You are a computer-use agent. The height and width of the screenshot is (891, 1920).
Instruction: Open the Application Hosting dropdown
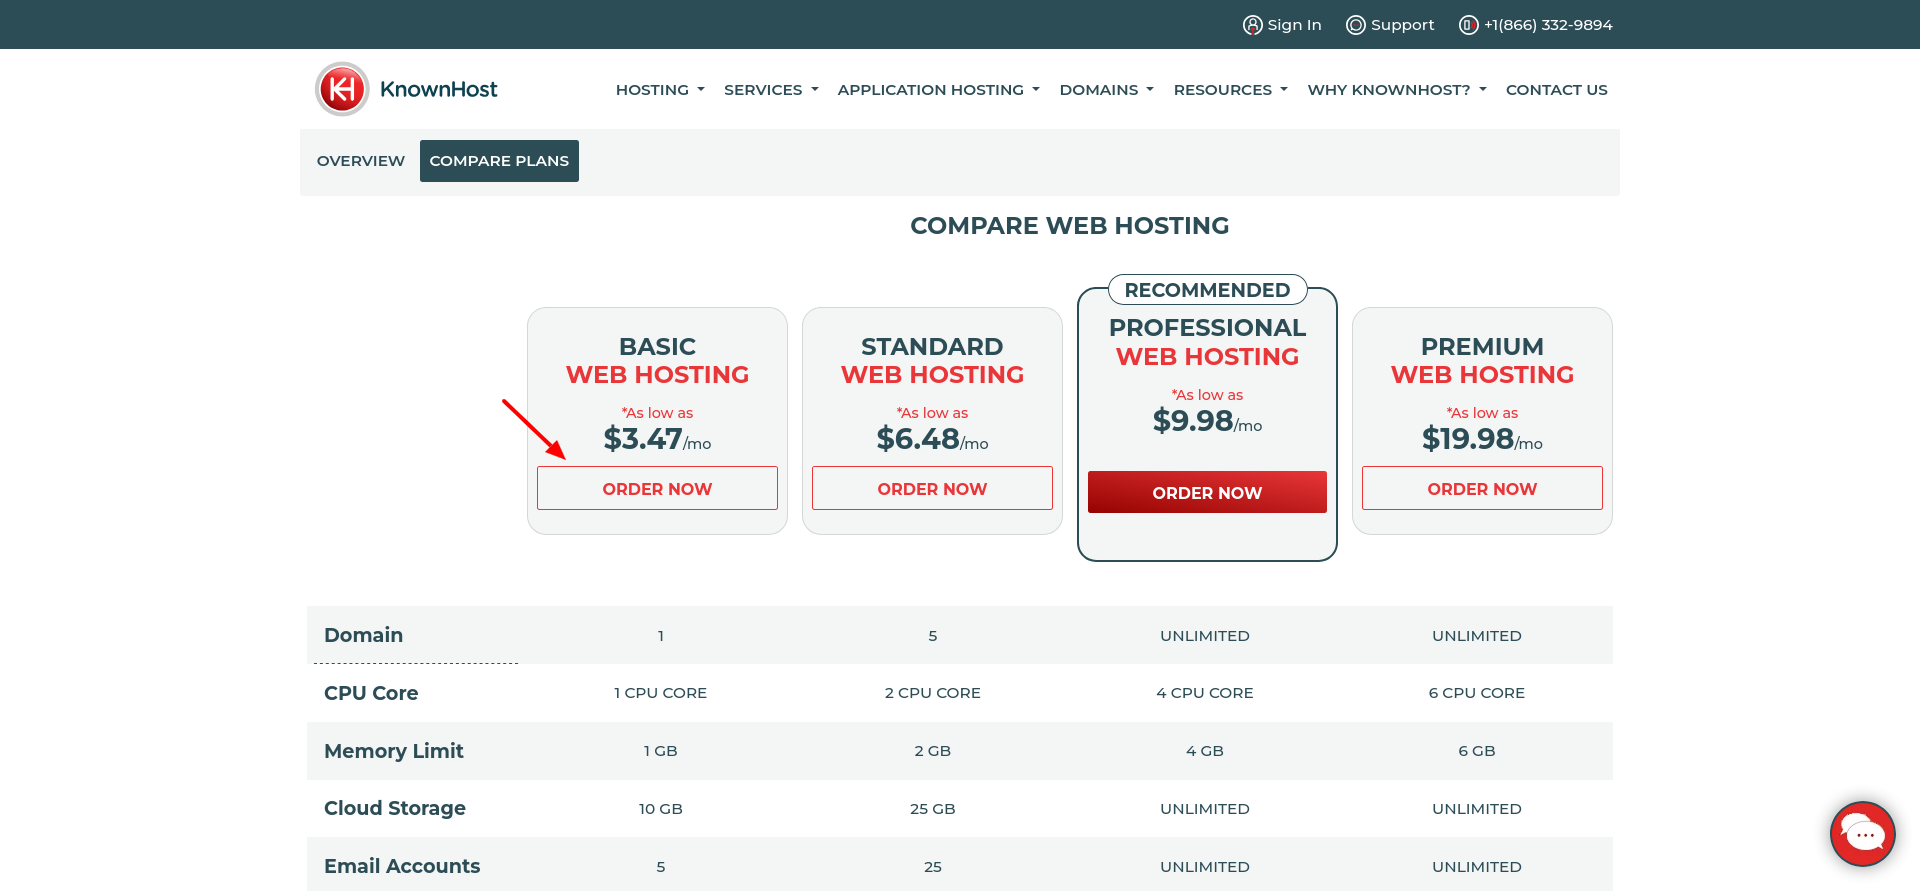938,90
